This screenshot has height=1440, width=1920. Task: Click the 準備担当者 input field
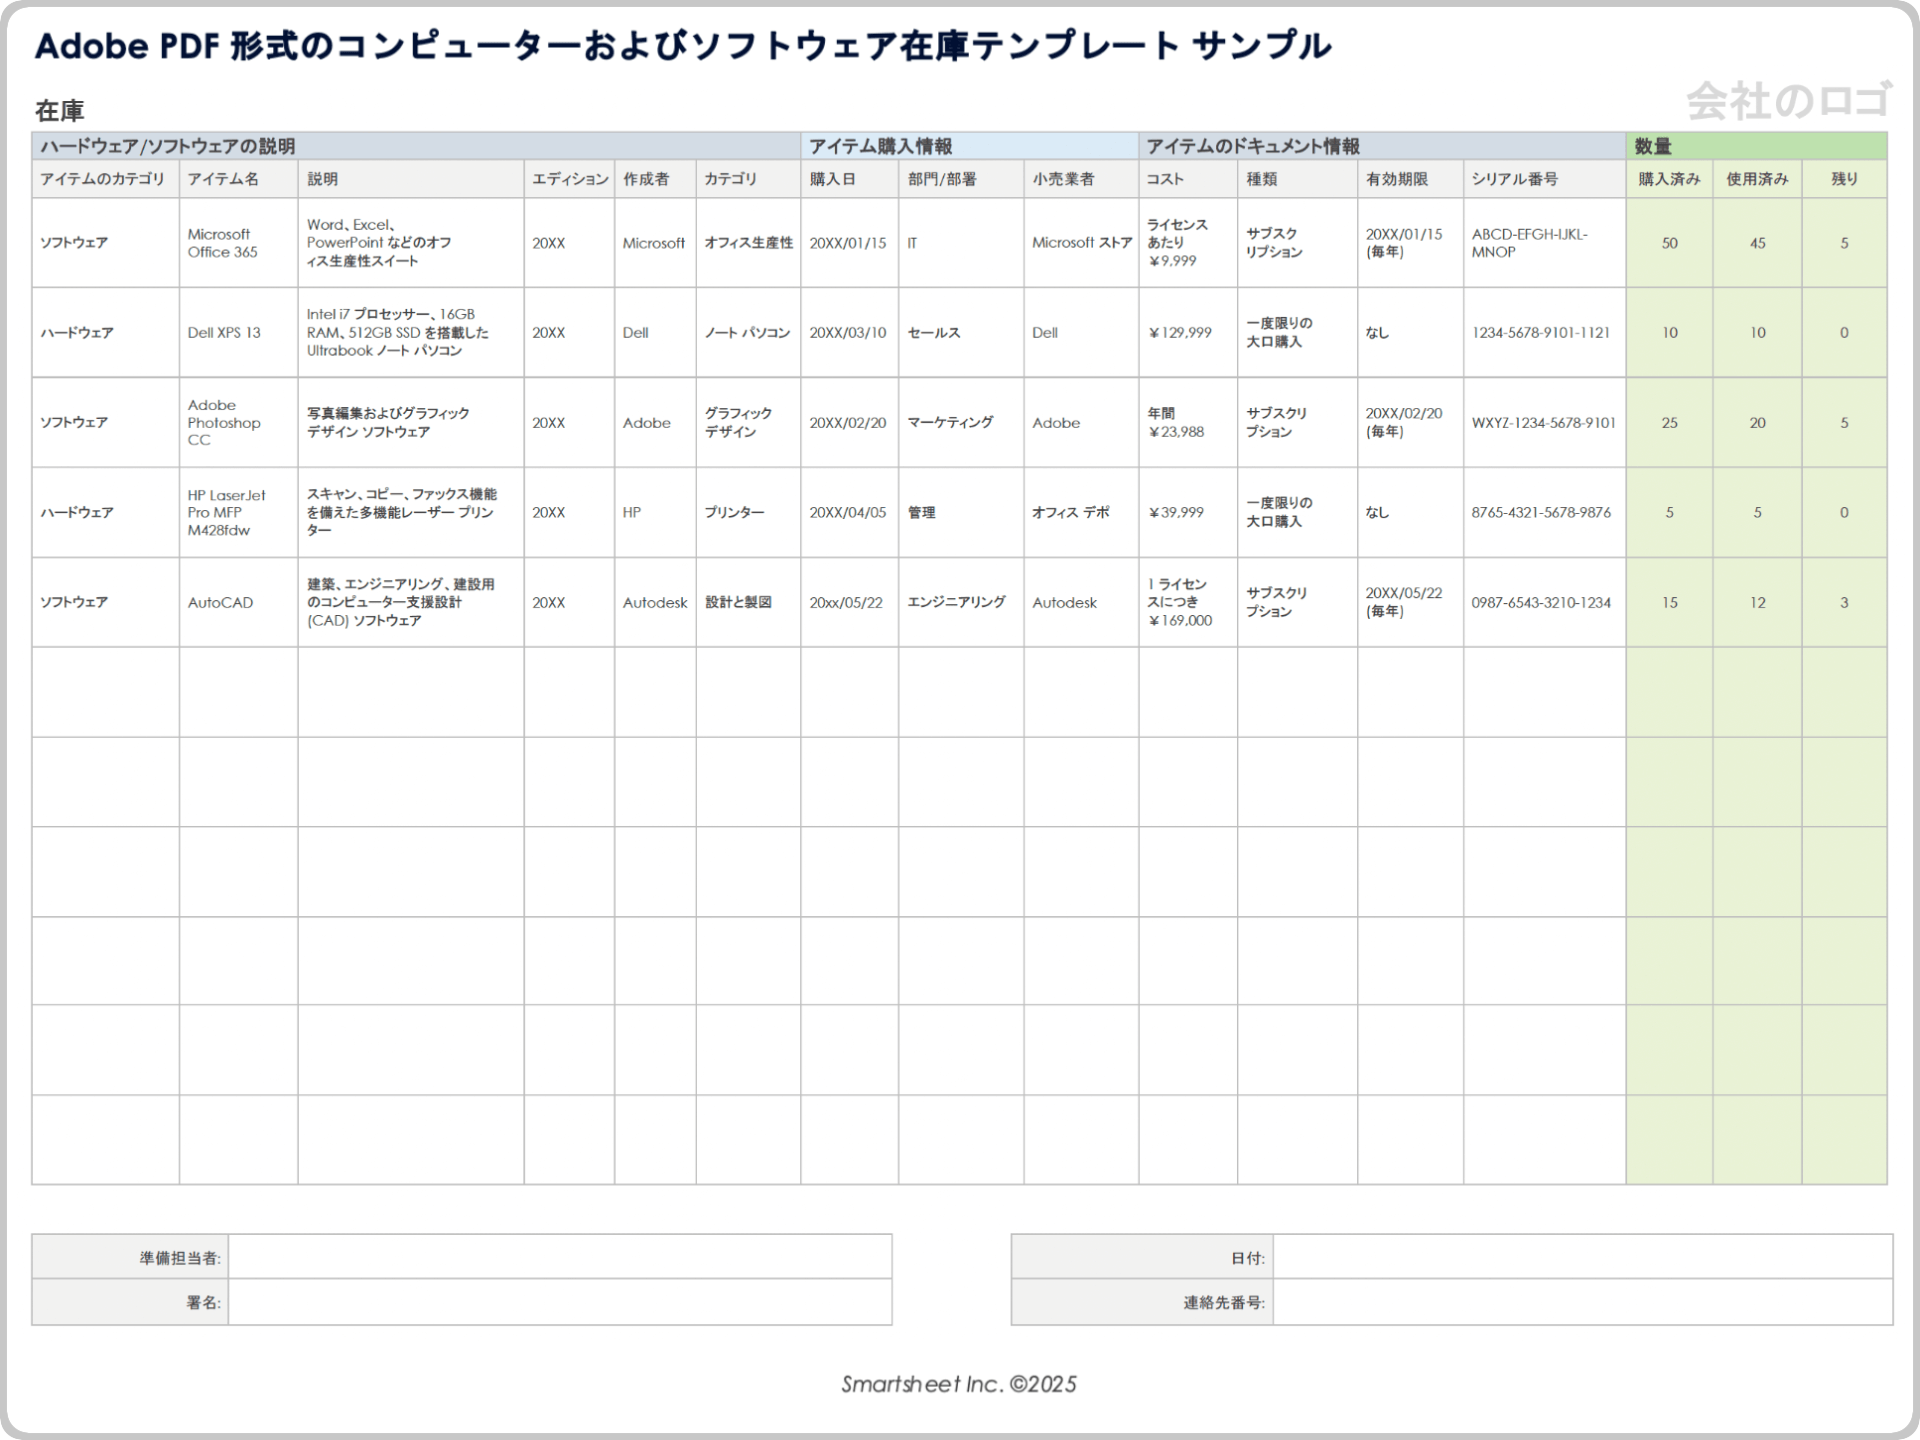[560, 1257]
